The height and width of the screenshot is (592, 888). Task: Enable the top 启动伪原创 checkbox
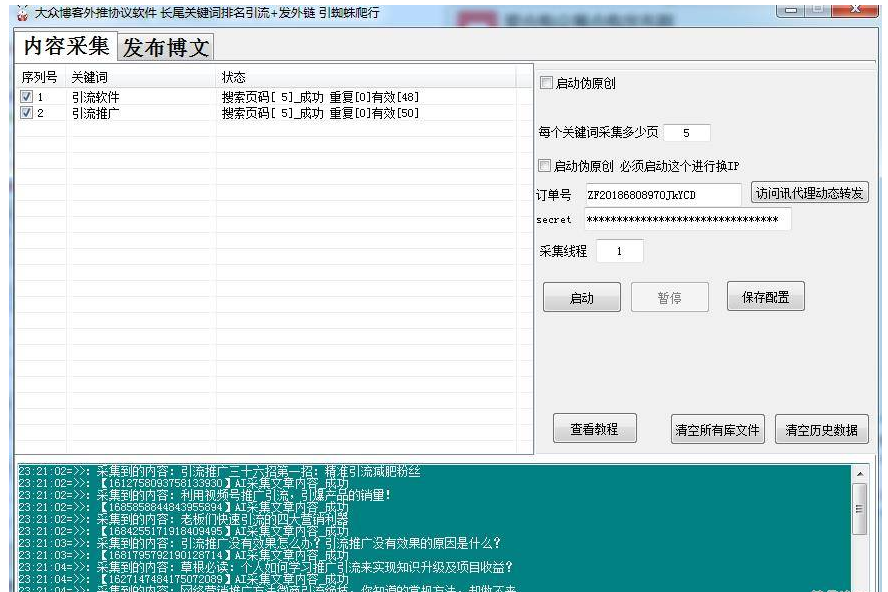point(546,83)
